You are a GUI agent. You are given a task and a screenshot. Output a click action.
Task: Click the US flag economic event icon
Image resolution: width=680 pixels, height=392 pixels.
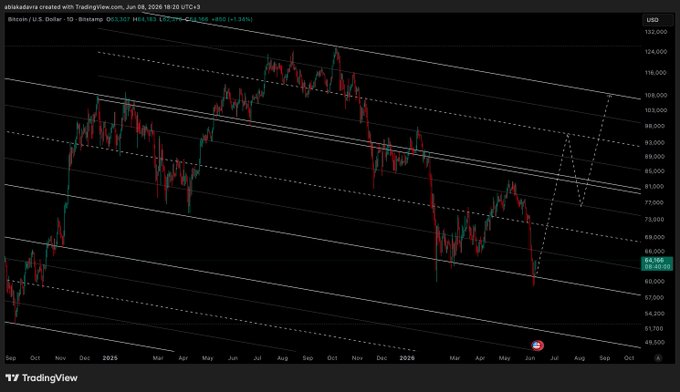point(537,345)
